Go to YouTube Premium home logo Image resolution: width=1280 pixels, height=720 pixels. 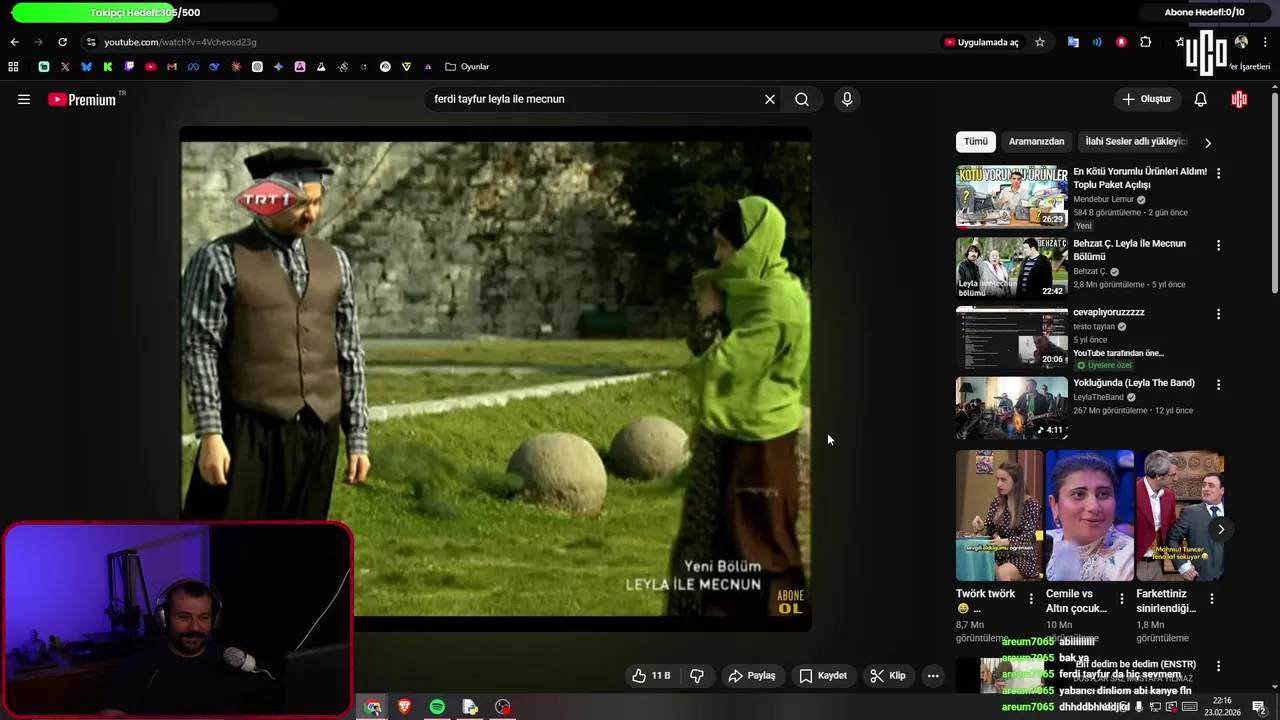(82, 99)
